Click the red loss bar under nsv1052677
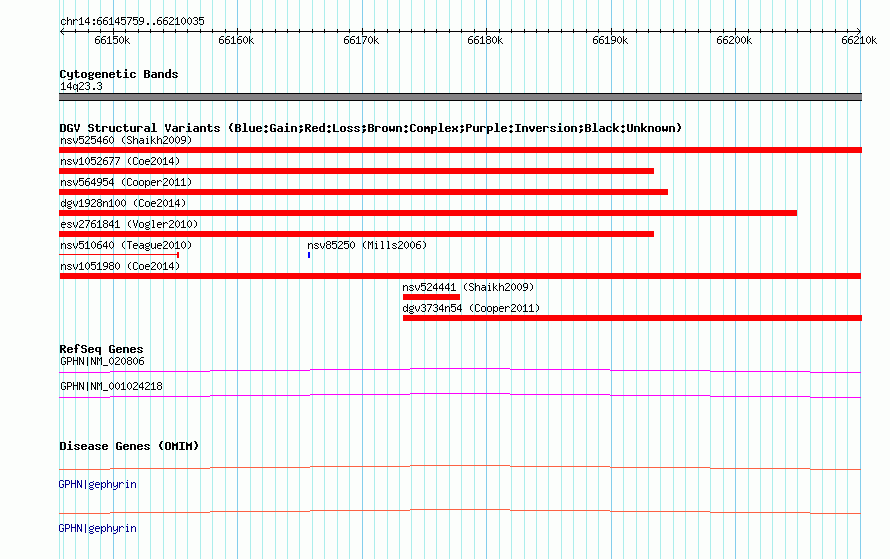Image resolution: width=890 pixels, height=559 pixels. pyautogui.click(x=356, y=171)
